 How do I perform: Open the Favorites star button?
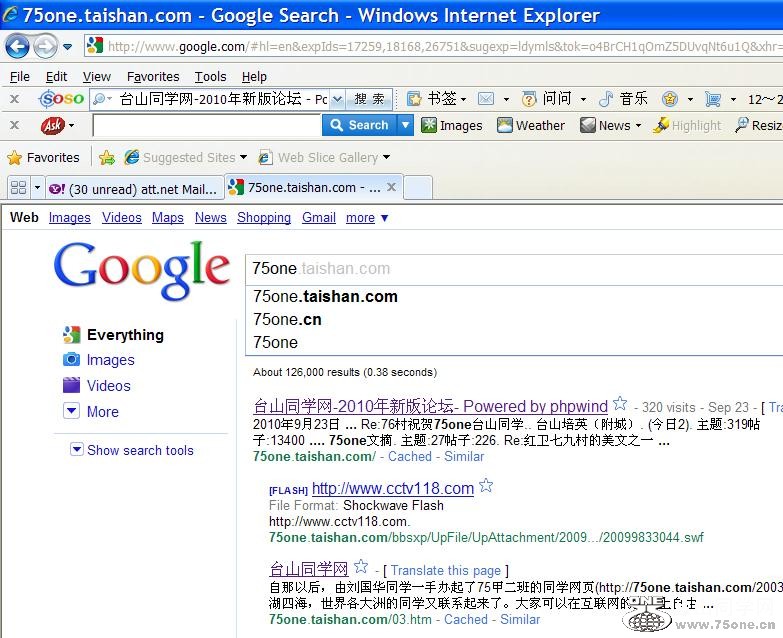pos(43,158)
